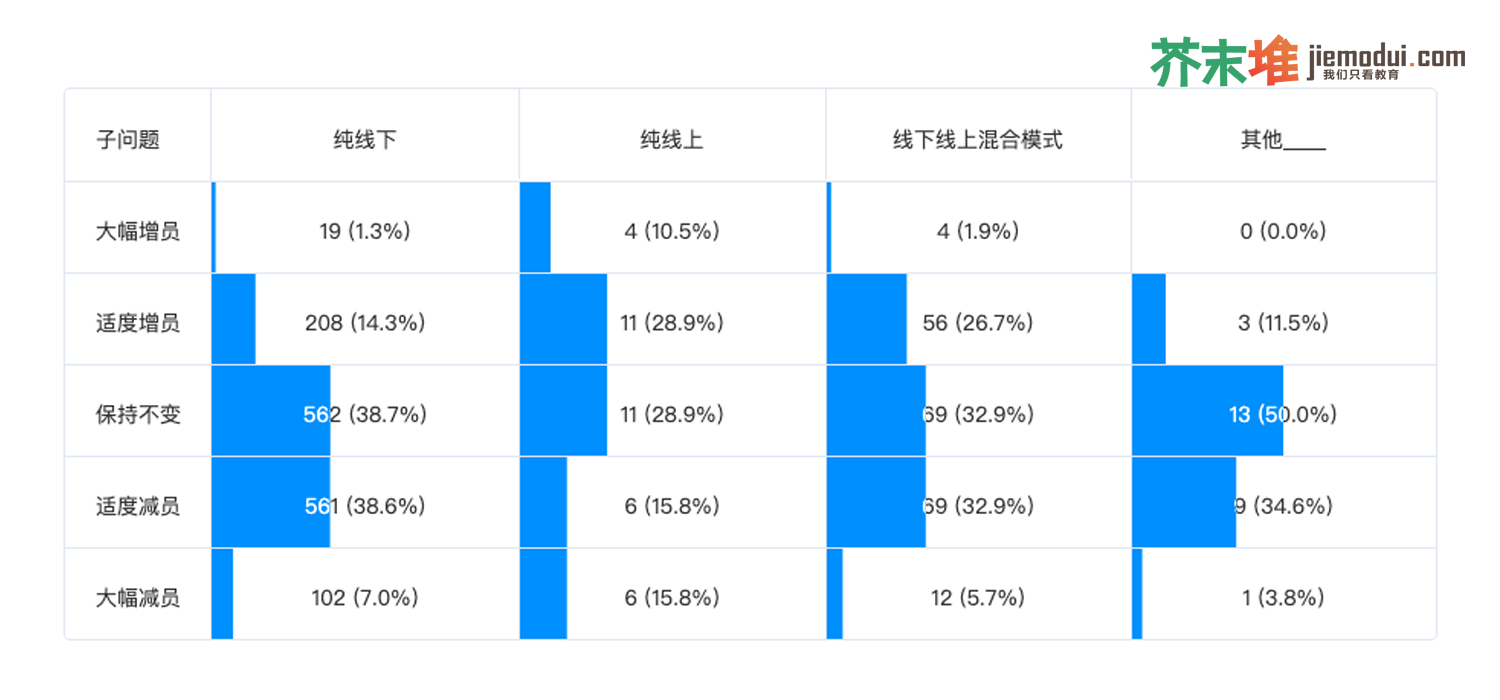1500x700 pixels.
Task: Select the 大幅减员 row label
Action: click(138, 598)
